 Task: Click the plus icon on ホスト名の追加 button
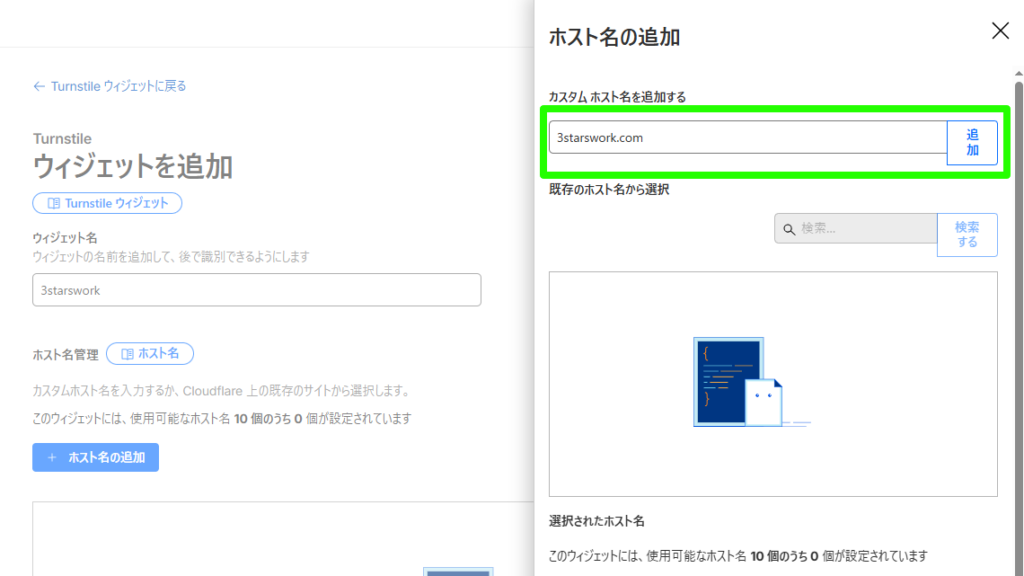point(52,458)
